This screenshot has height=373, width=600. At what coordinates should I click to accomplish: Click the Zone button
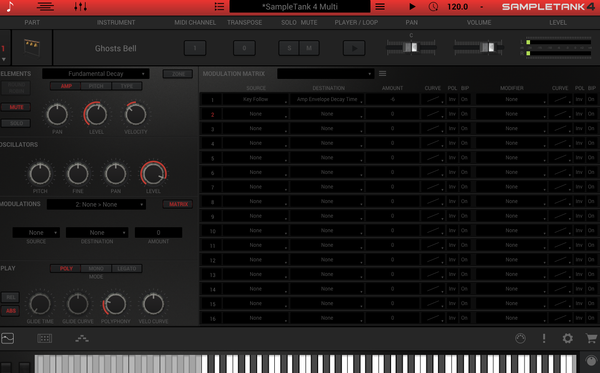point(178,74)
